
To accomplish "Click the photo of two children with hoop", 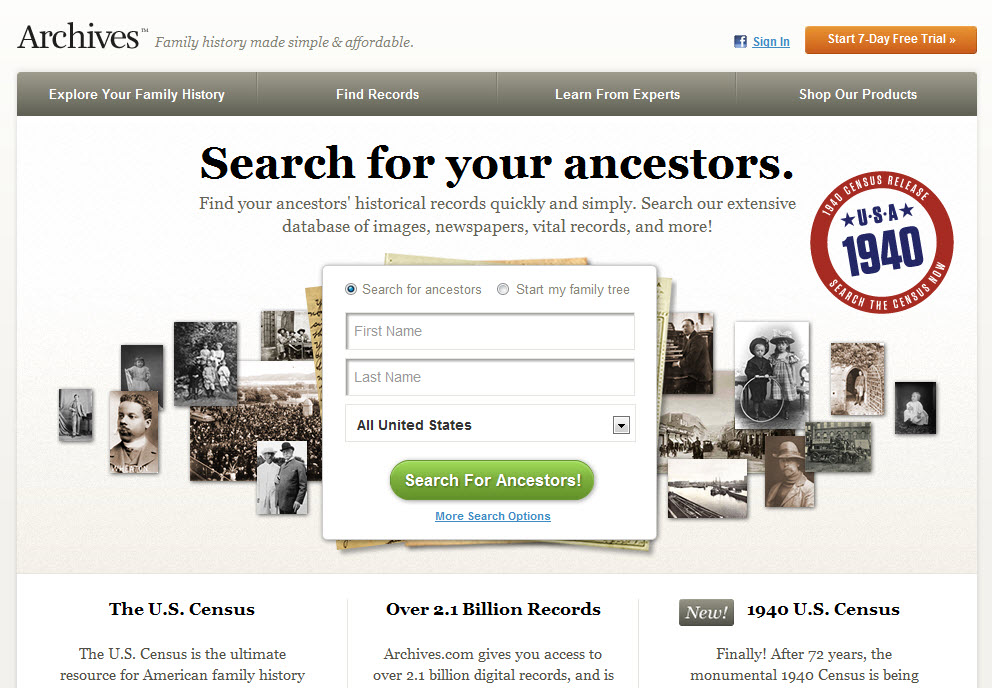I will pyautogui.click(x=772, y=375).
